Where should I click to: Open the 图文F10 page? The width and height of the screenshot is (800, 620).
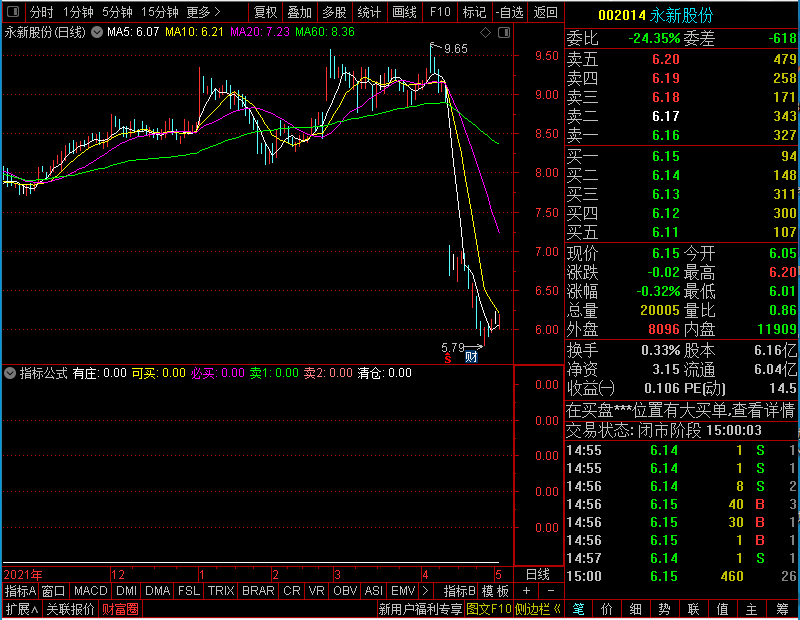tap(489, 609)
